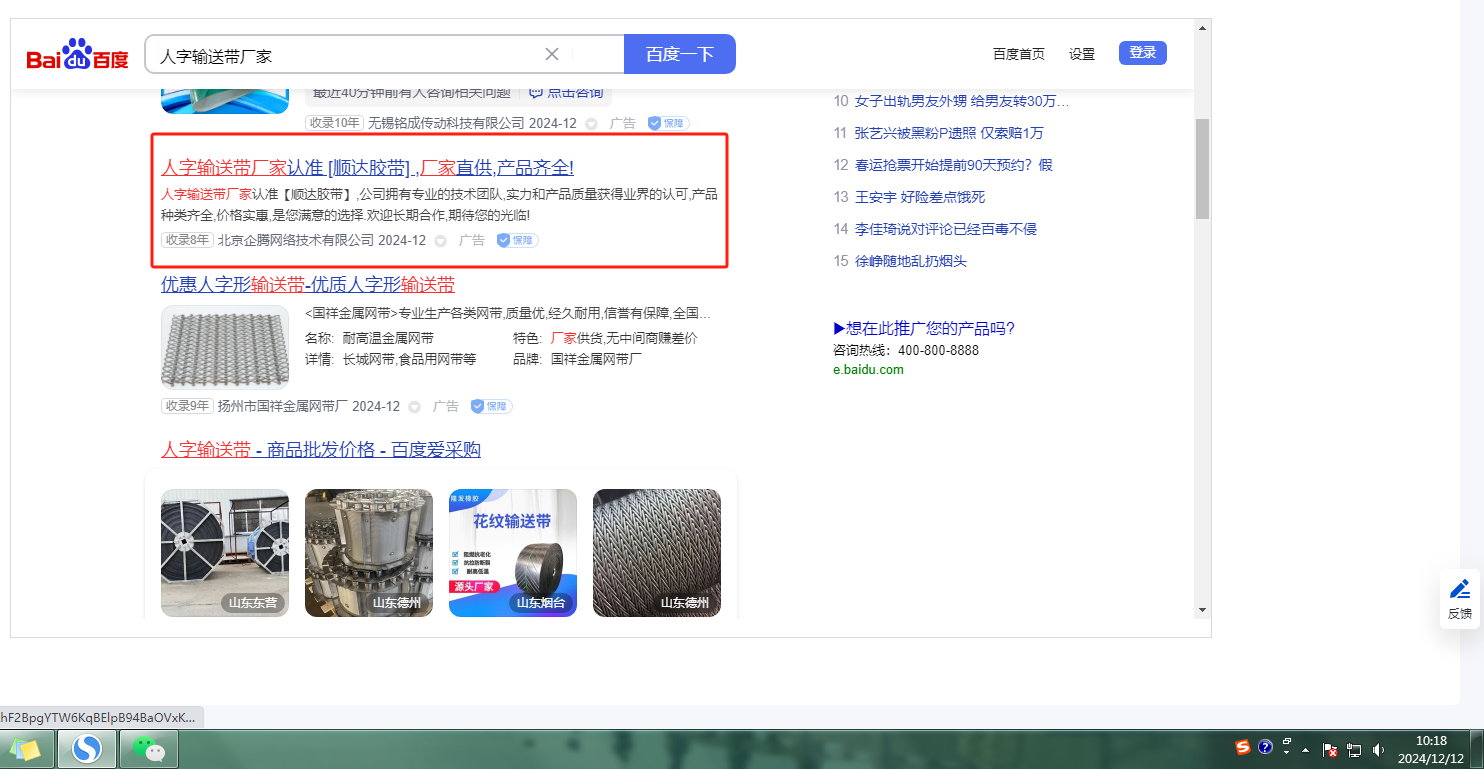Open the 山东烟台 花纹输送带 product thumbnail
The height and width of the screenshot is (769, 1484).
coord(513,553)
